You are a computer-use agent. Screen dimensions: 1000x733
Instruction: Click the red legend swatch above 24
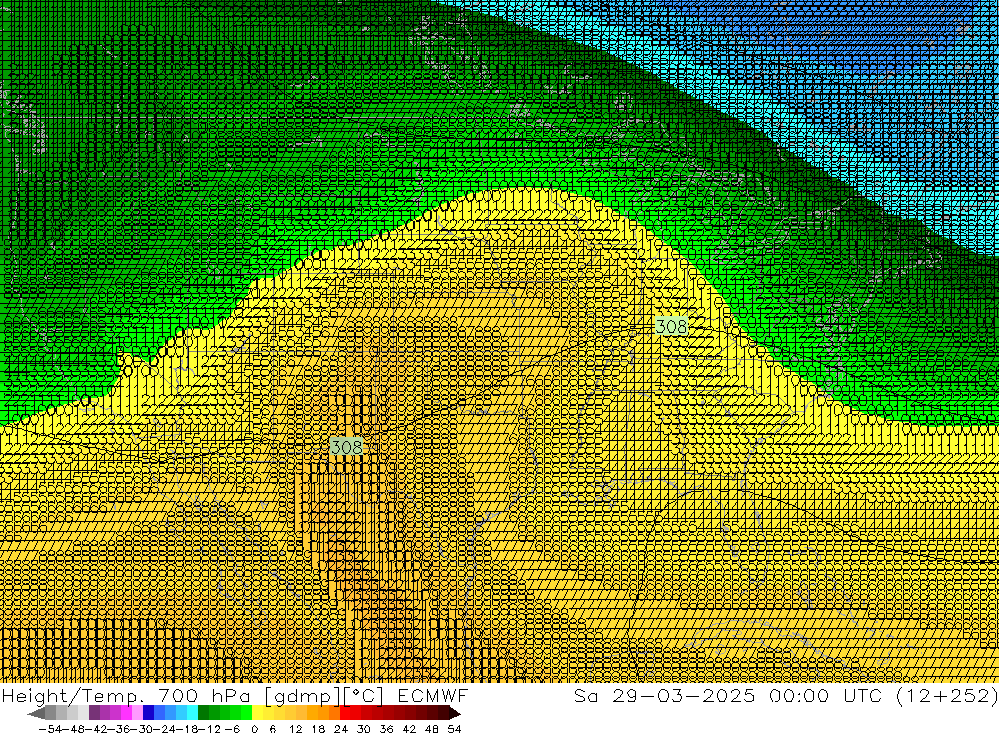[345, 713]
